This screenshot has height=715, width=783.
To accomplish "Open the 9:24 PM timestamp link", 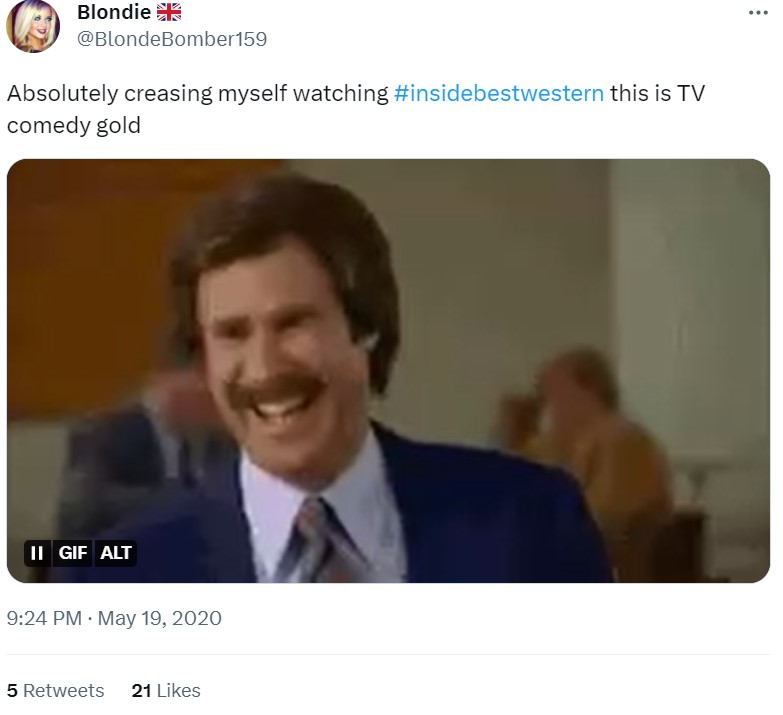I will pyautogui.click(x=44, y=619).
